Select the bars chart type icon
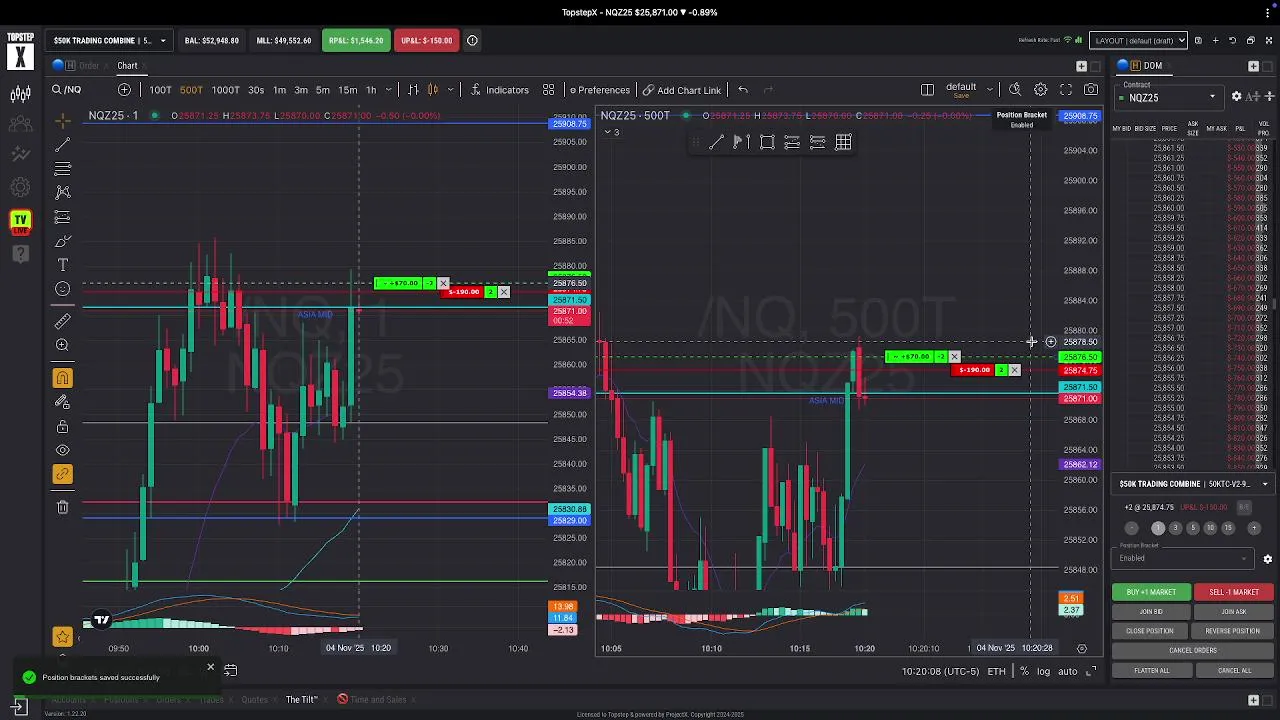The height and width of the screenshot is (720, 1280). pyautogui.click(x=413, y=90)
